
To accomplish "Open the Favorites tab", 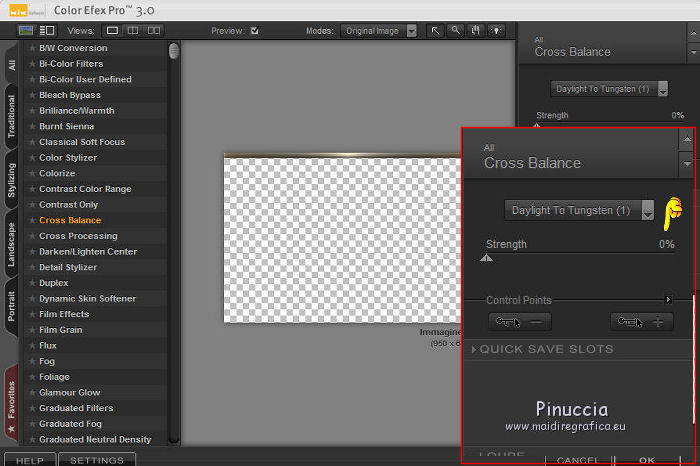I will pos(11,404).
